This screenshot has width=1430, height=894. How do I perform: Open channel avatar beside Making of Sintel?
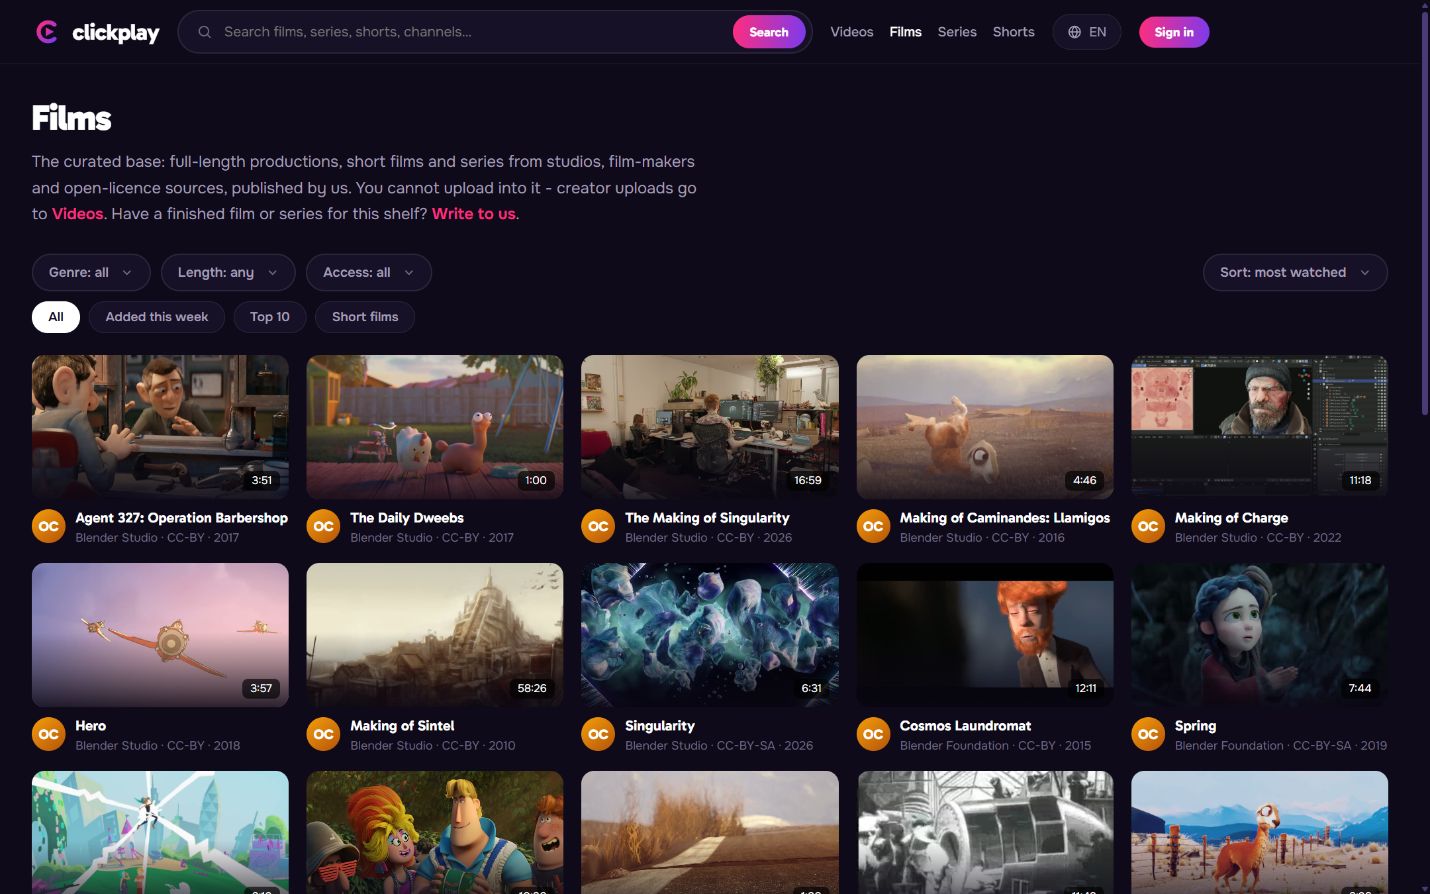pos(323,734)
